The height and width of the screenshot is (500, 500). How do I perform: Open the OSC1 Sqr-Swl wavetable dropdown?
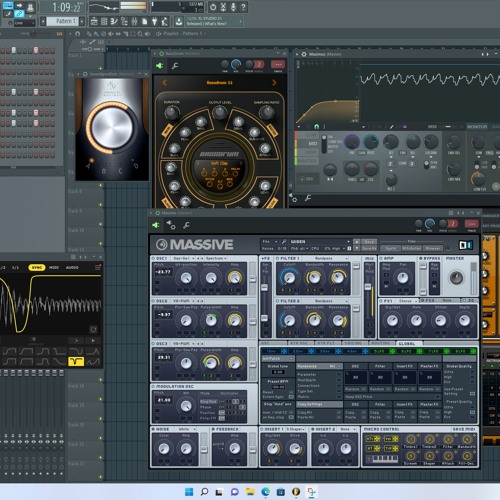tap(184, 258)
